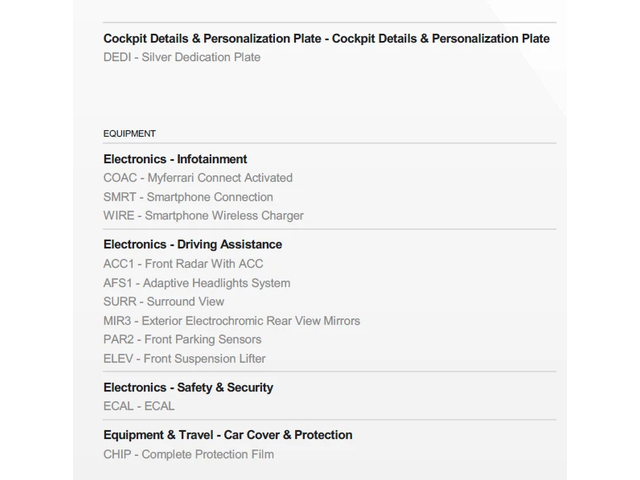640x480 pixels.
Task: Select the ECAL - ECAL entry
Action: (138, 406)
